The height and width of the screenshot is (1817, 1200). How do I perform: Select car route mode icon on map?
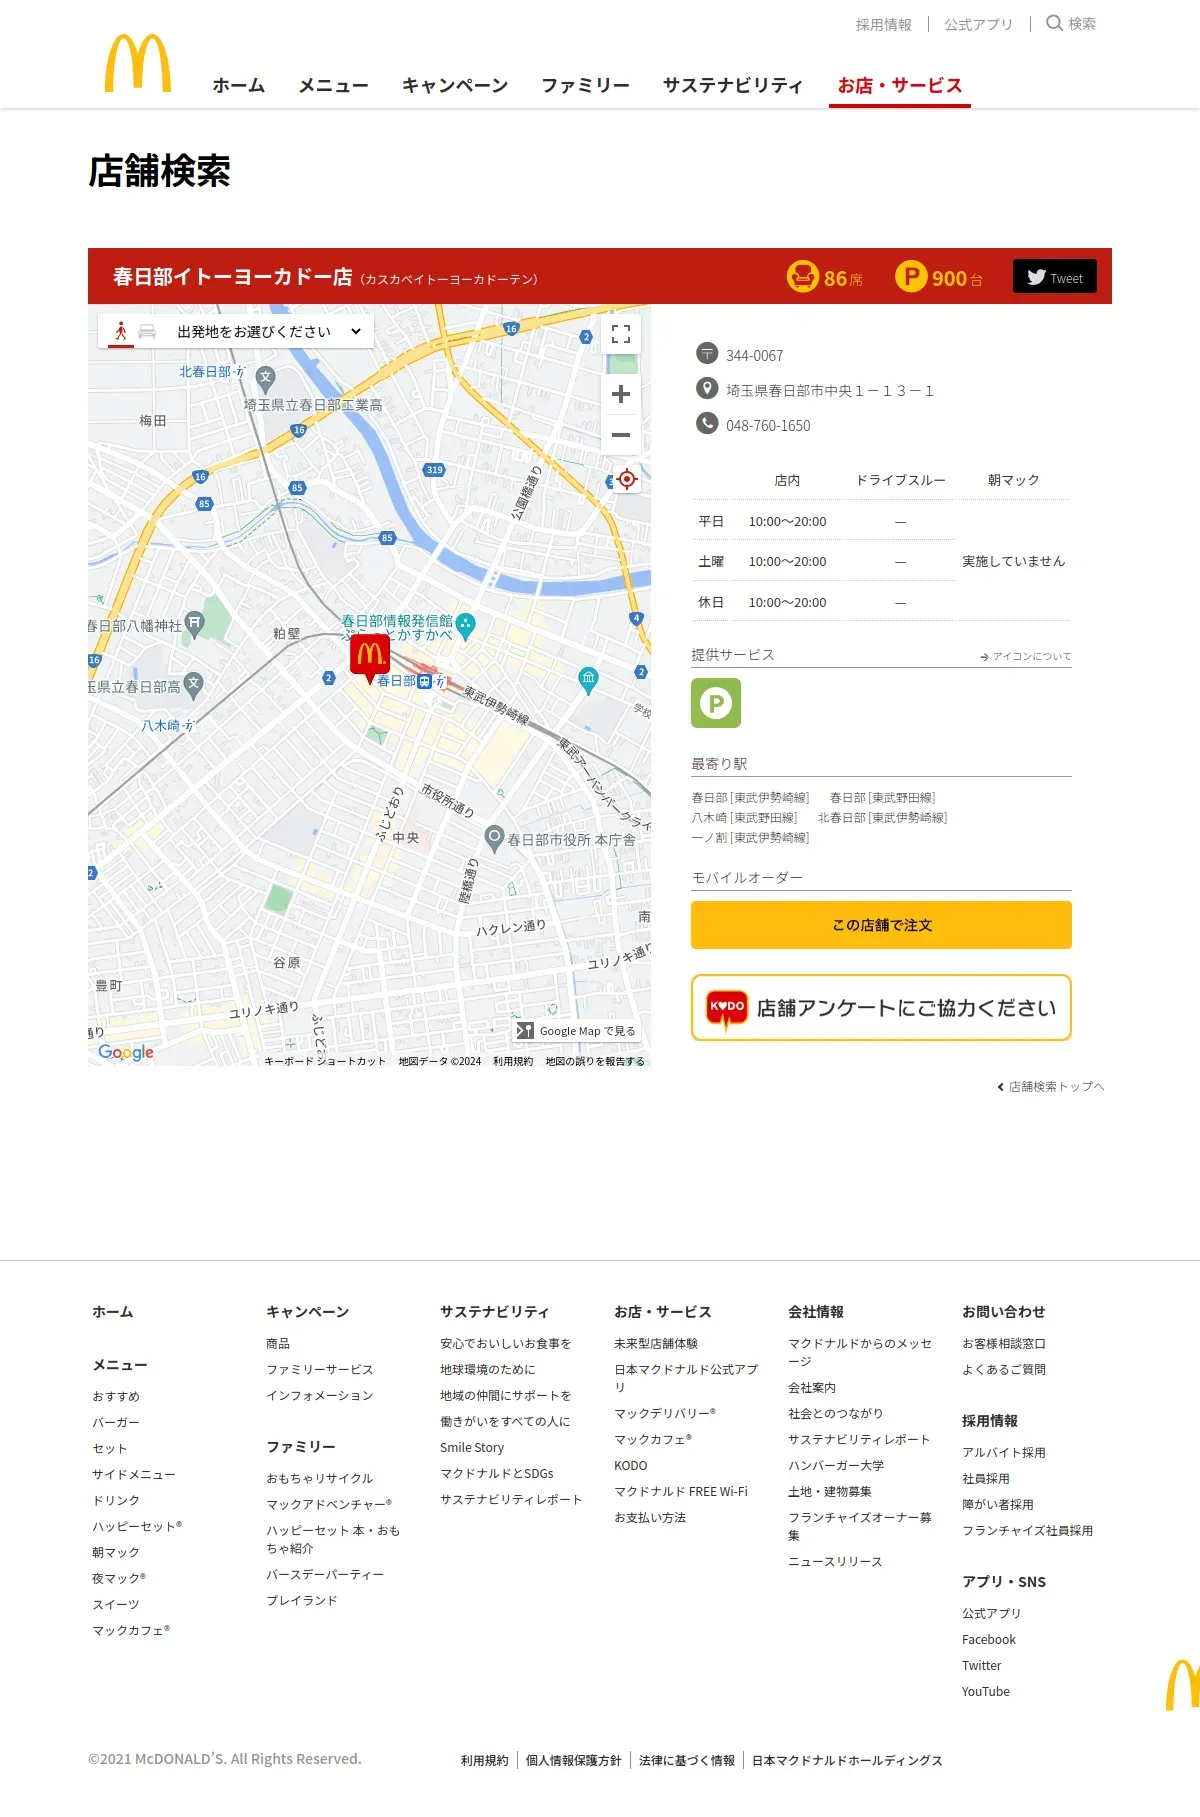(x=147, y=331)
